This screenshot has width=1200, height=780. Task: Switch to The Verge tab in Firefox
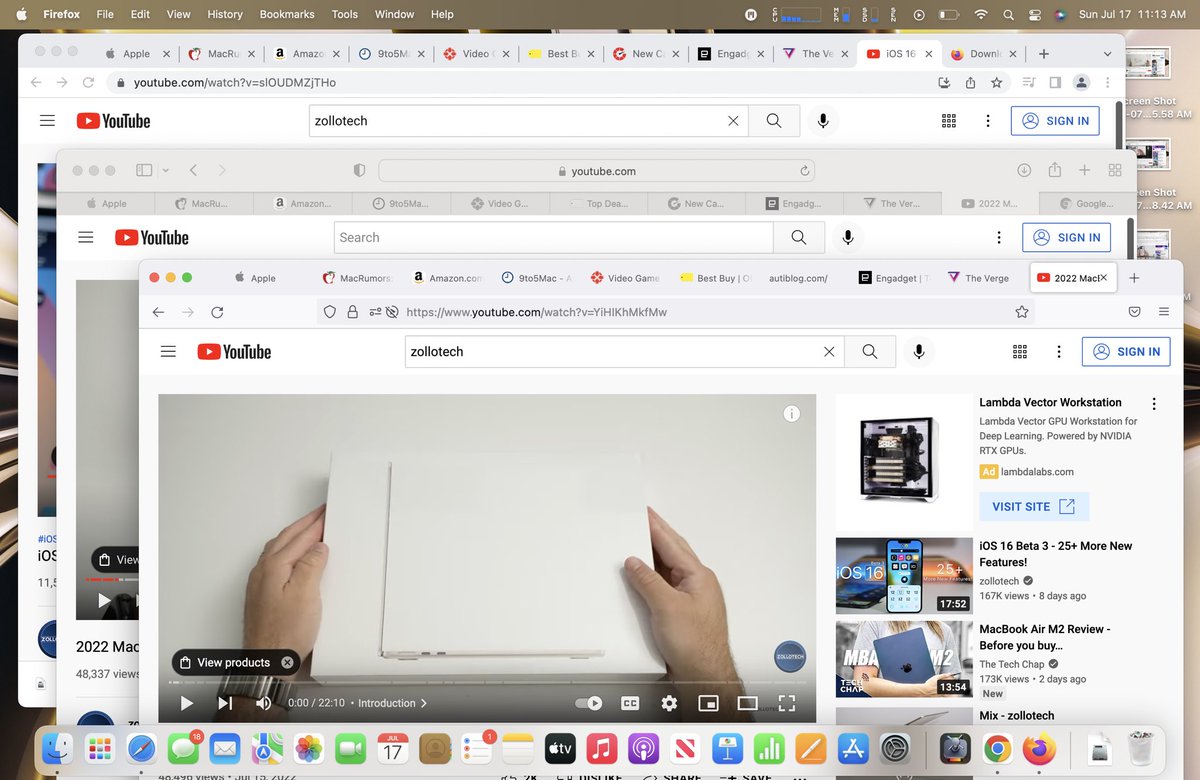[978, 278]
